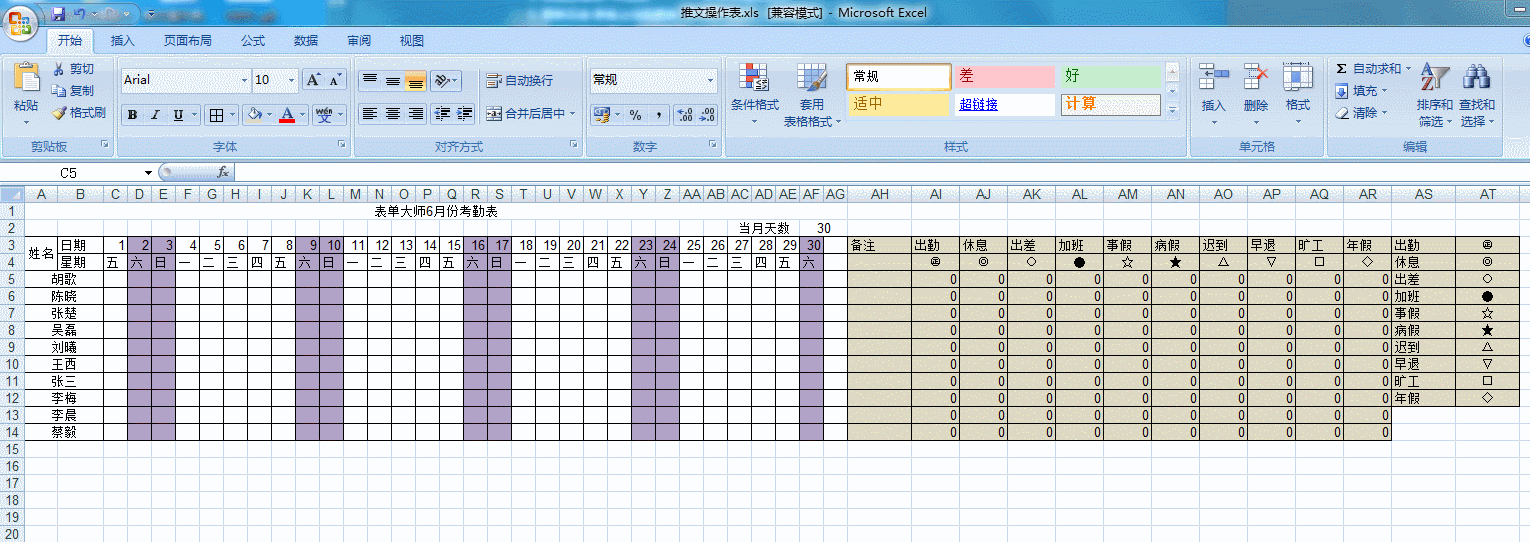Click the text orientation icon
The height and width of the screenshot is (542, 1530).
coord(443,81)
